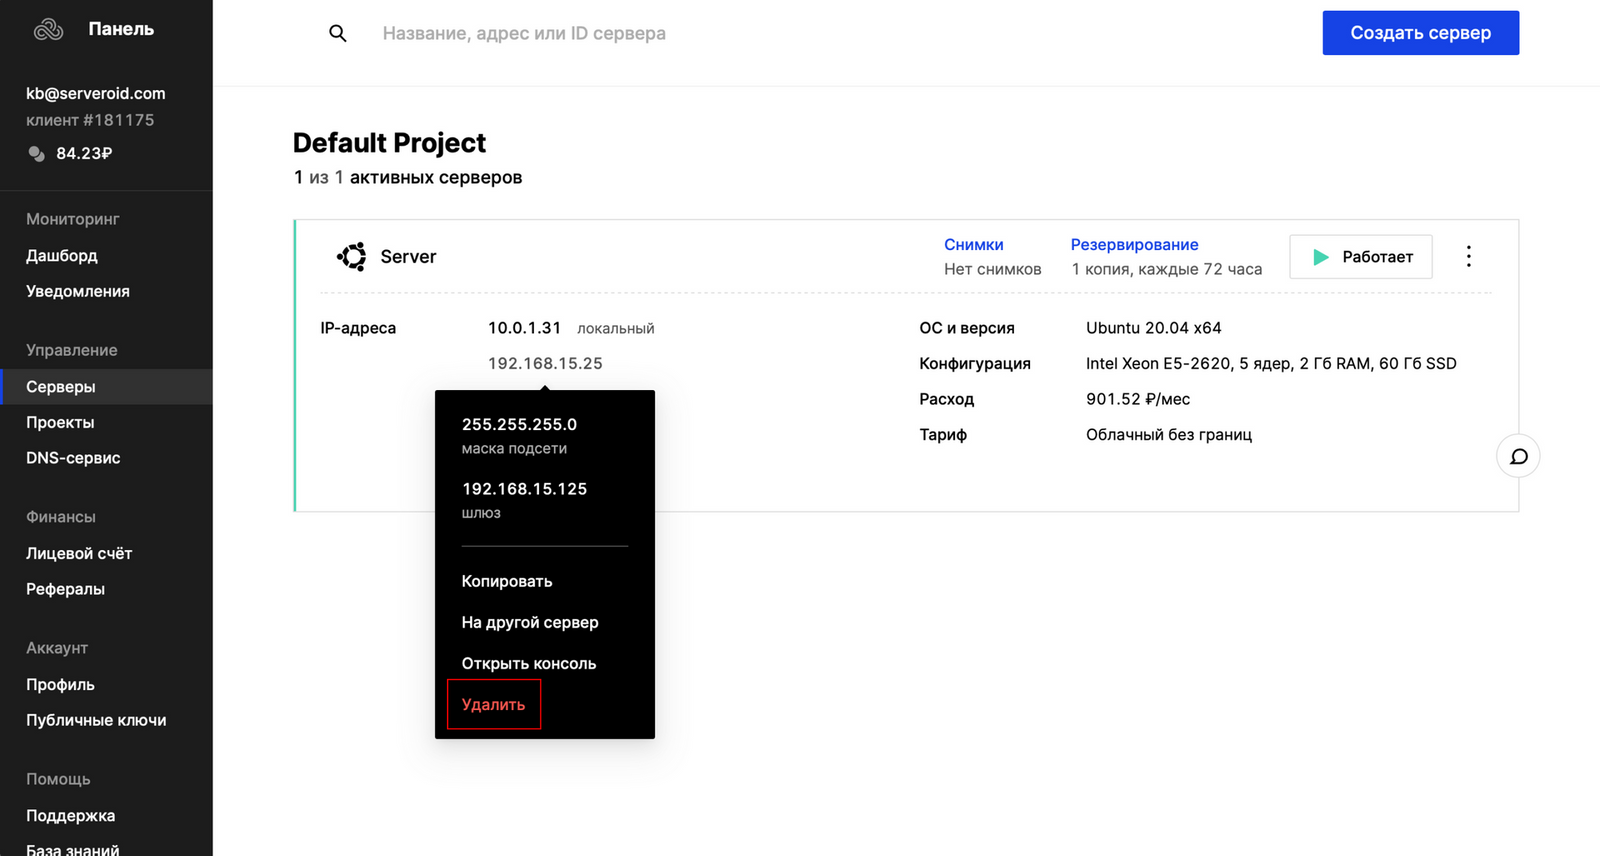The height and width of the screenshot is (856, 1600).
Task: Click Удалить in the IP menu
Action: pos(493,704)
